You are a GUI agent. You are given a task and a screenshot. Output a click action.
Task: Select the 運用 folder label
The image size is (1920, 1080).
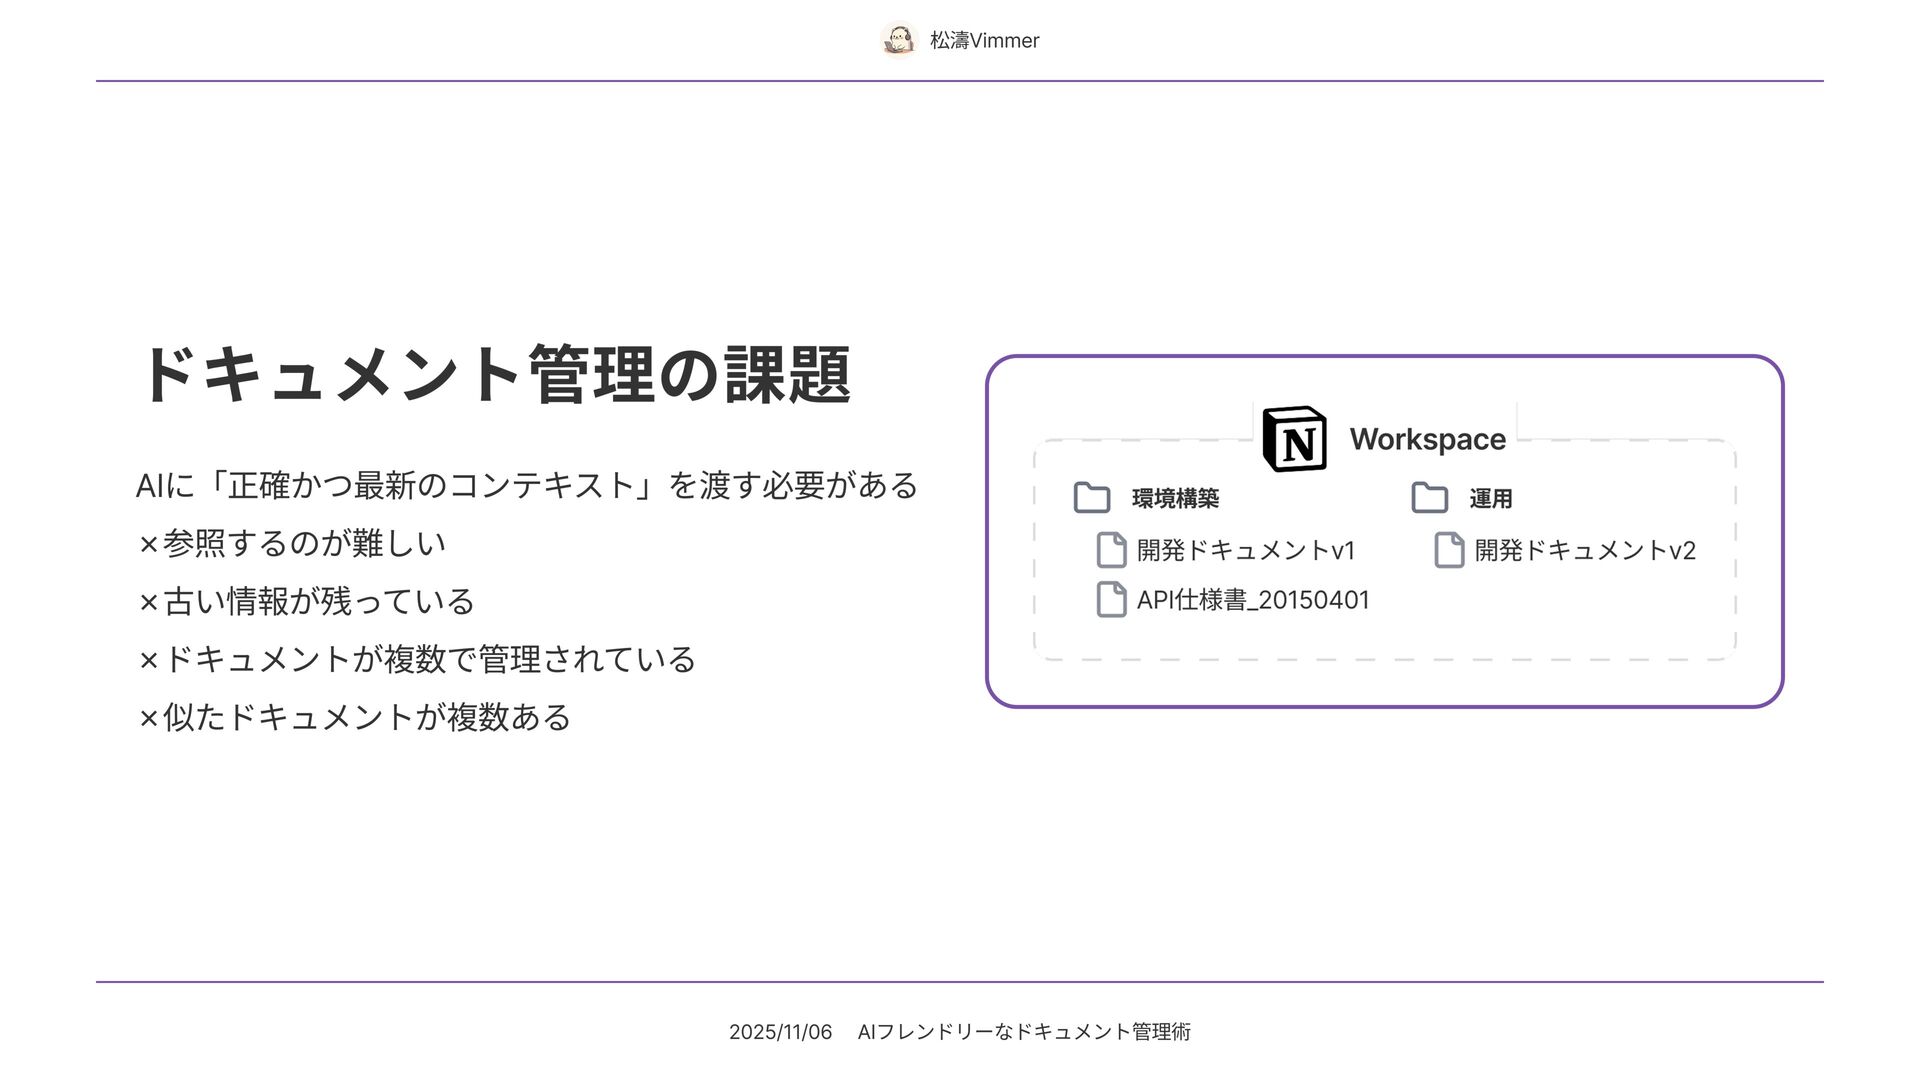[1490, 498]
